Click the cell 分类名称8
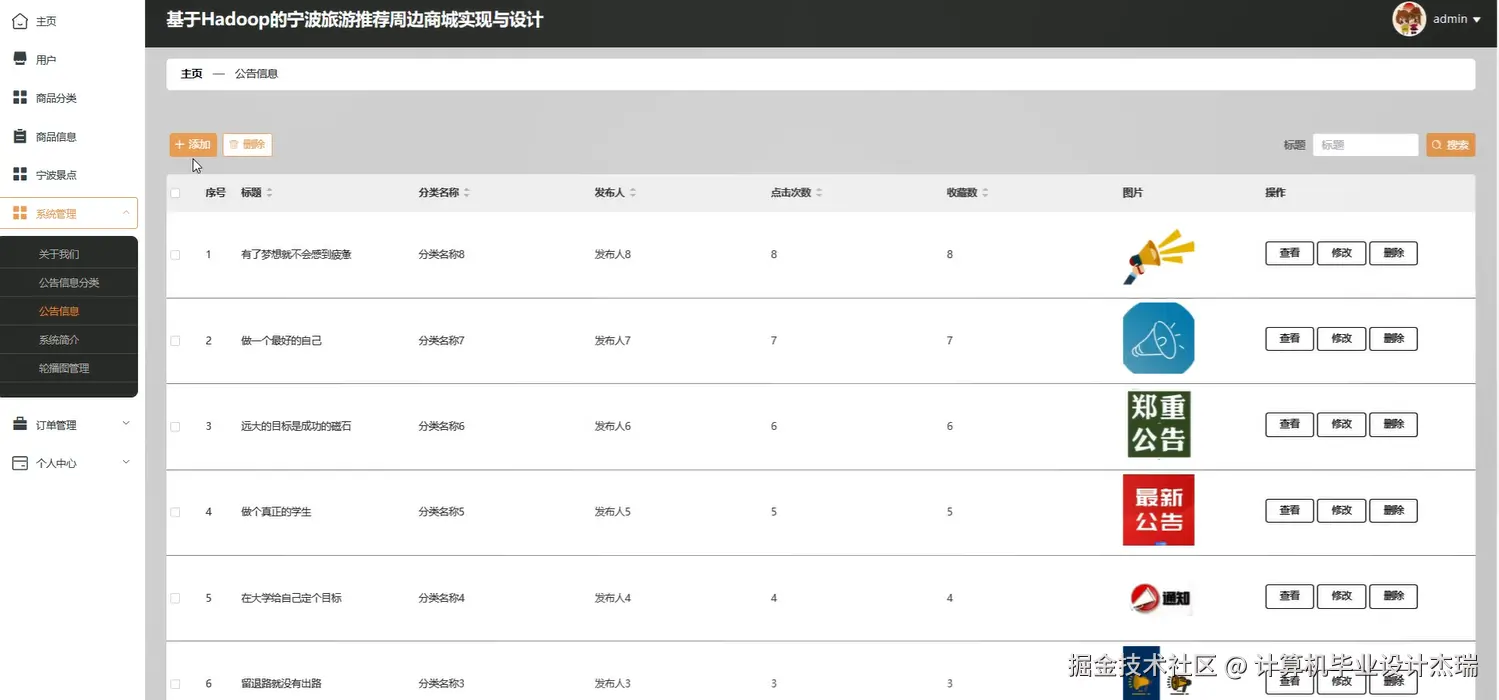Image resolution: width=1499 pixels, height=700 pixels. click(441, 255)
